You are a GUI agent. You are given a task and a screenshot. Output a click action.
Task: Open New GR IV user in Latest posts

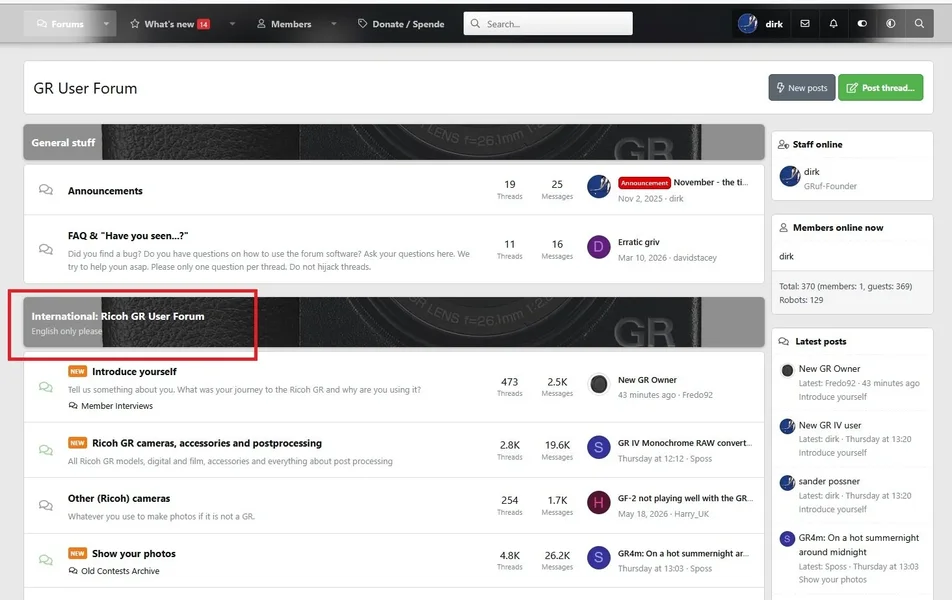(829, 425)
